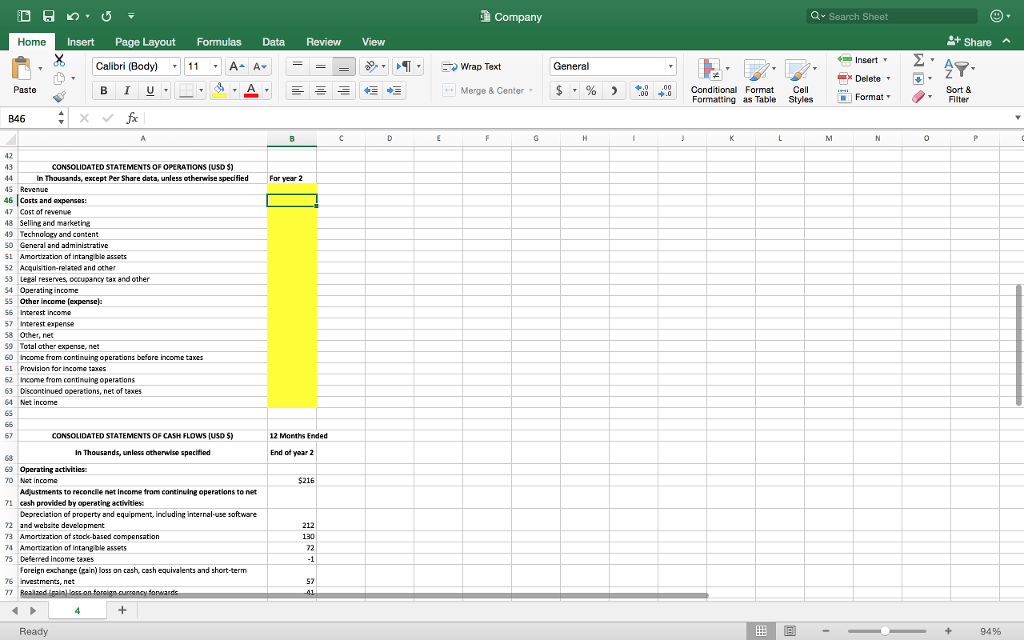Increase font size with A up icon
This screenshot has height=640, width=1024.
coord(236,66)
